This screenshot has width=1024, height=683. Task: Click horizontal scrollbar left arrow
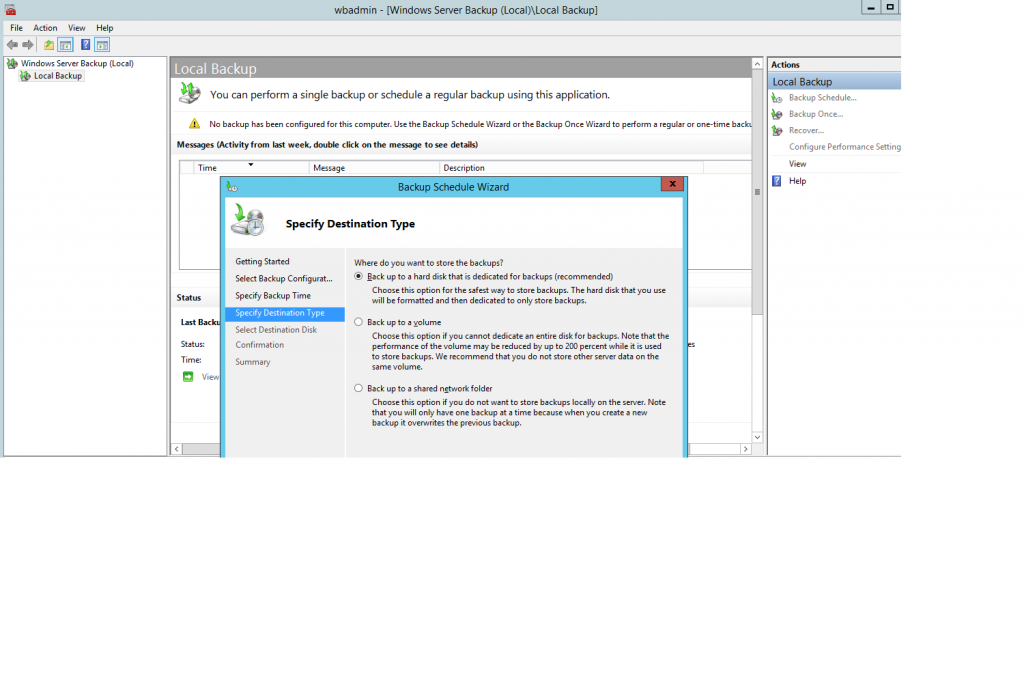[x=177, y=449]
